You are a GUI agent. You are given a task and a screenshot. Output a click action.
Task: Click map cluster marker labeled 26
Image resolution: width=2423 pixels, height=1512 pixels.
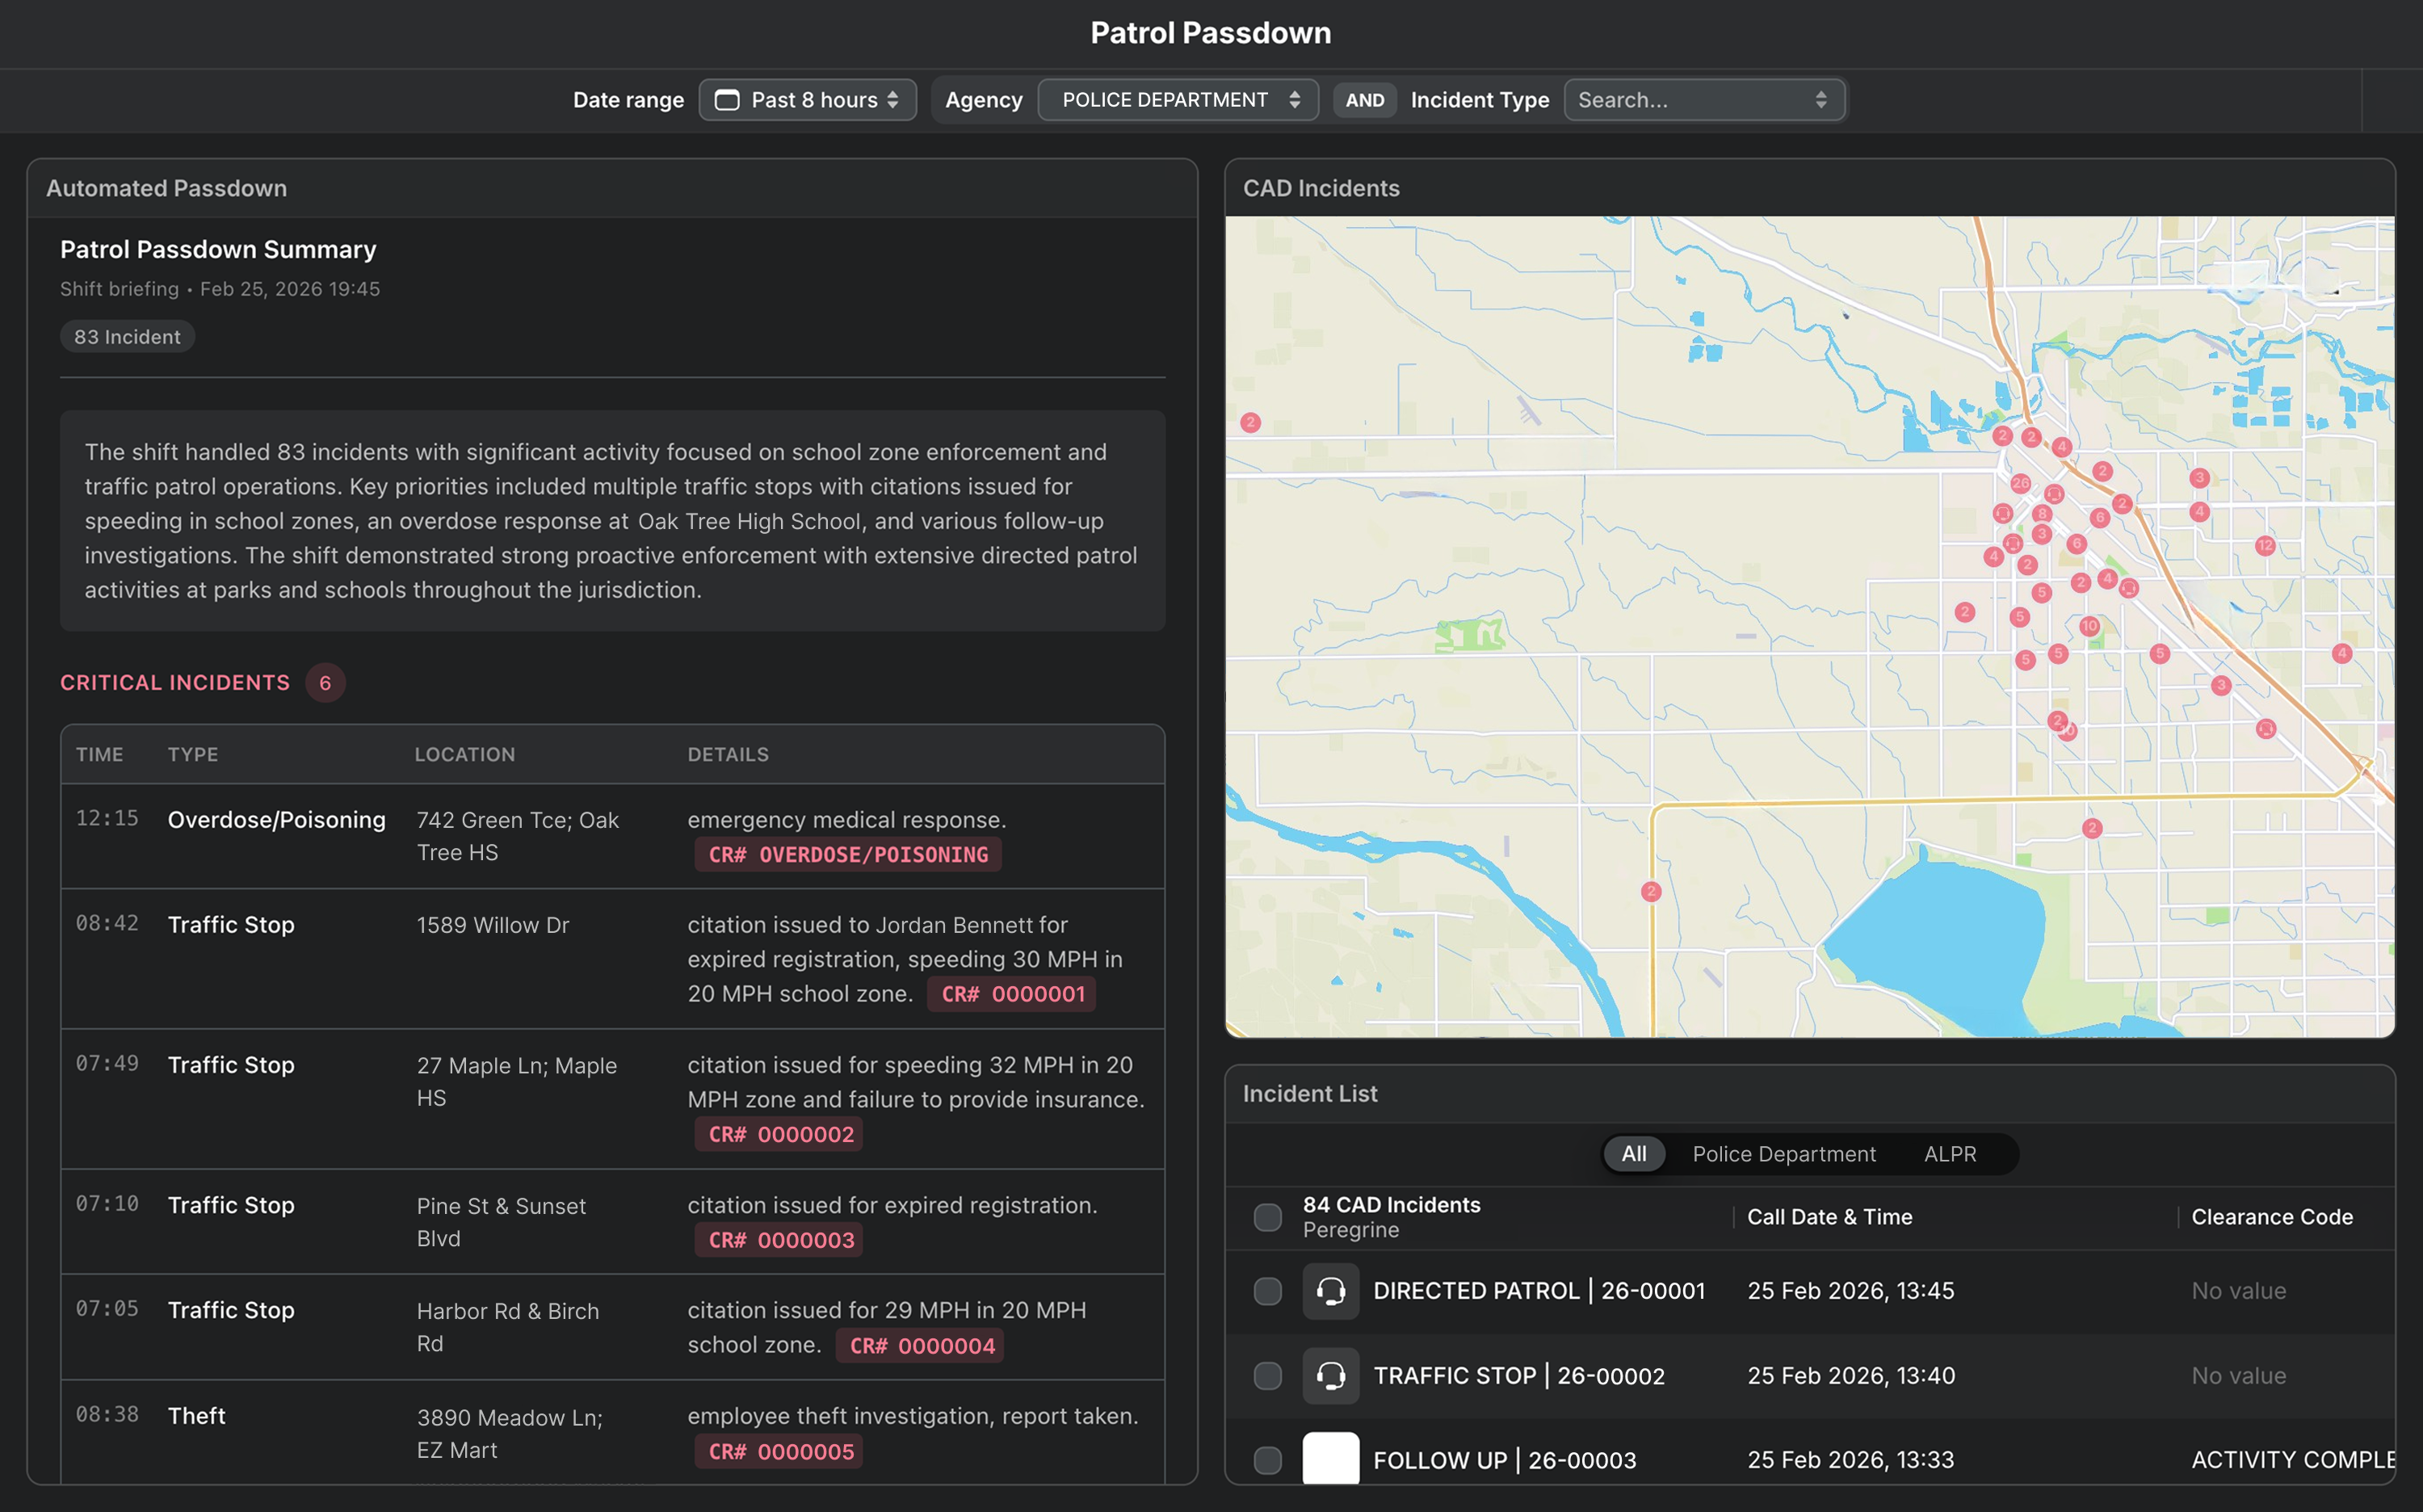[2020, 483]
